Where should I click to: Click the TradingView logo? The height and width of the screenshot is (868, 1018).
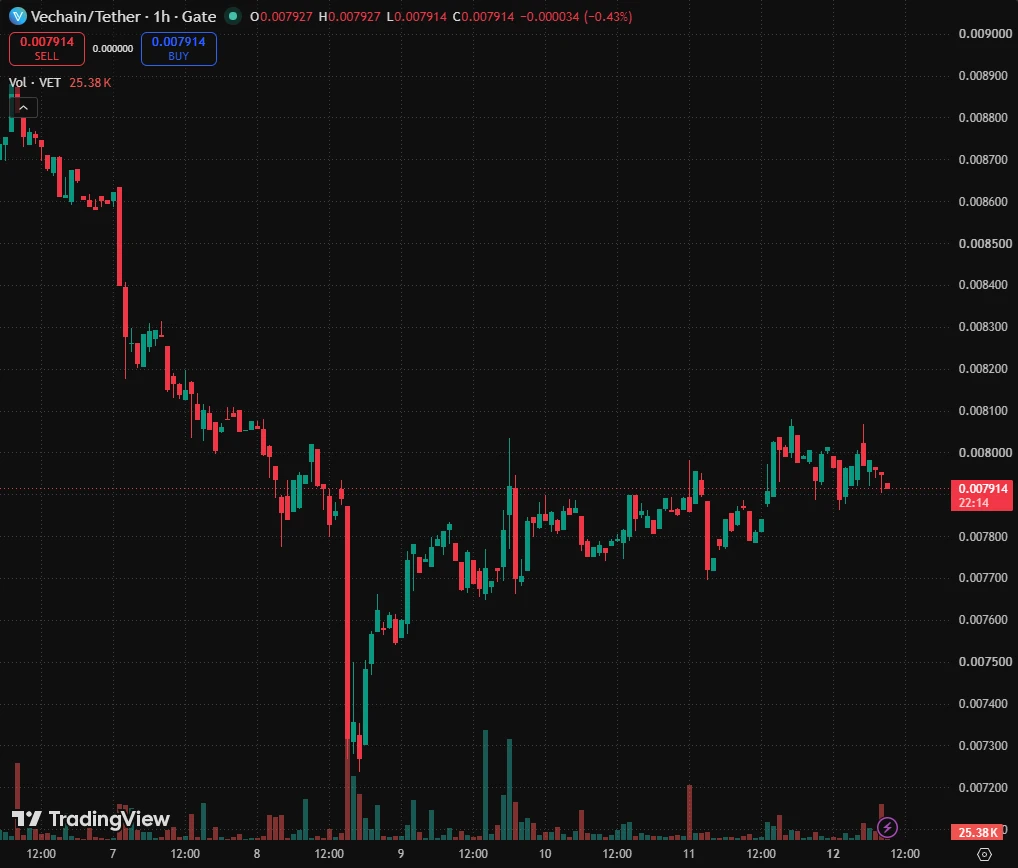click(x=91, y=819)
